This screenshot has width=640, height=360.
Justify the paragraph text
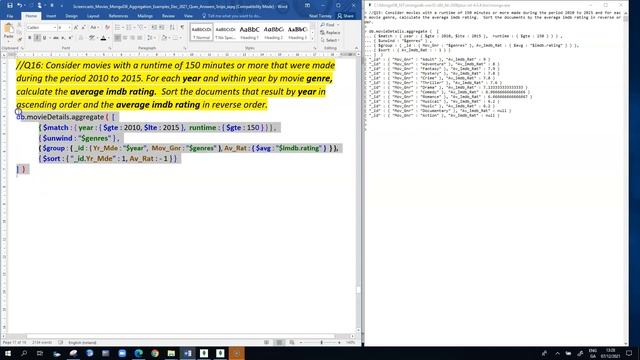point(140,38)
